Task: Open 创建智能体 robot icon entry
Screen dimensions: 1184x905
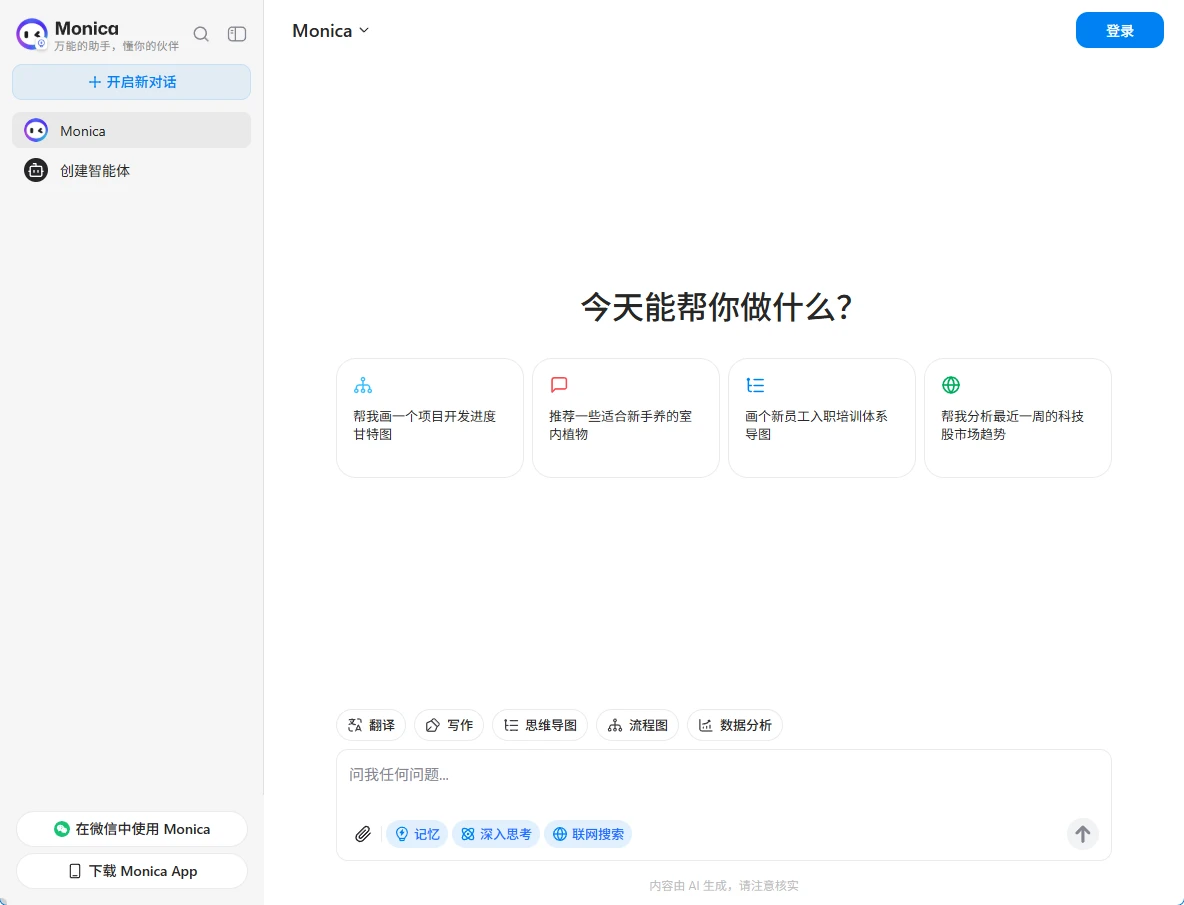Action: tap(36, 171)
